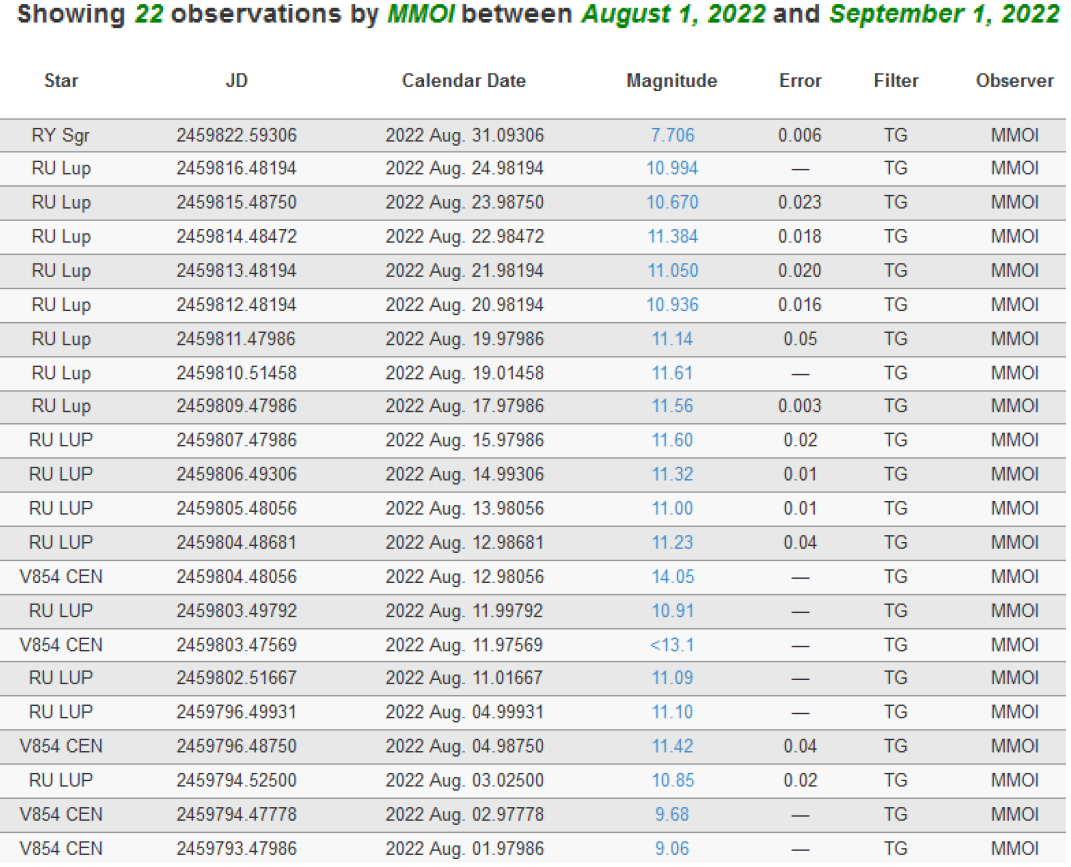This screenshot has height=867, width=1071.
Task: Open the 7.706 magnitude link for RY Sgr
Action: 672,135
